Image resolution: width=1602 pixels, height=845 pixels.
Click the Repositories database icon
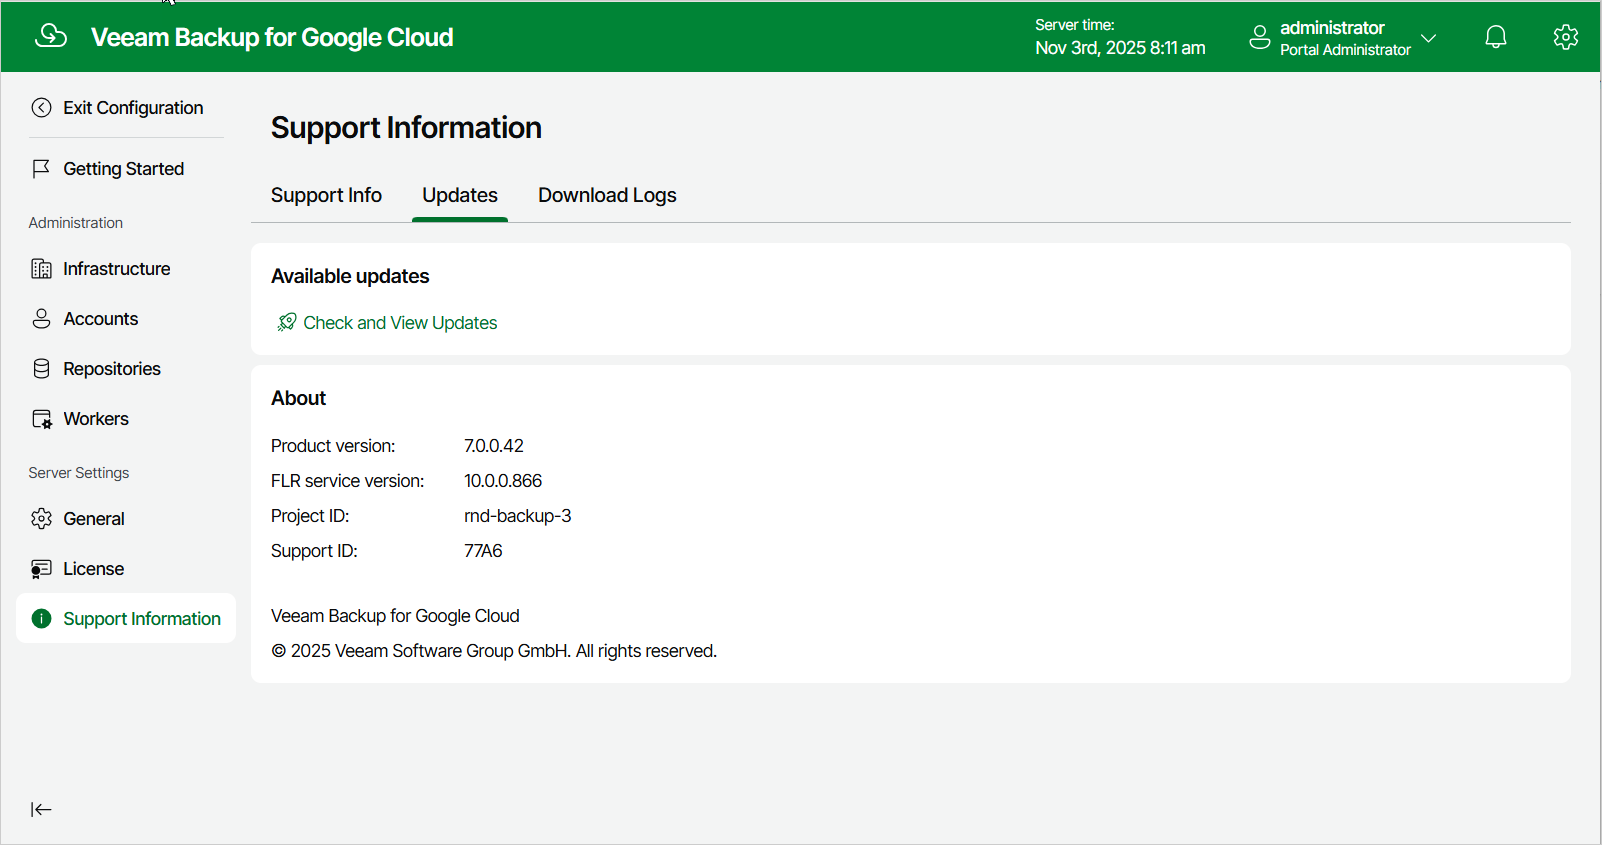tap(41, 369)
